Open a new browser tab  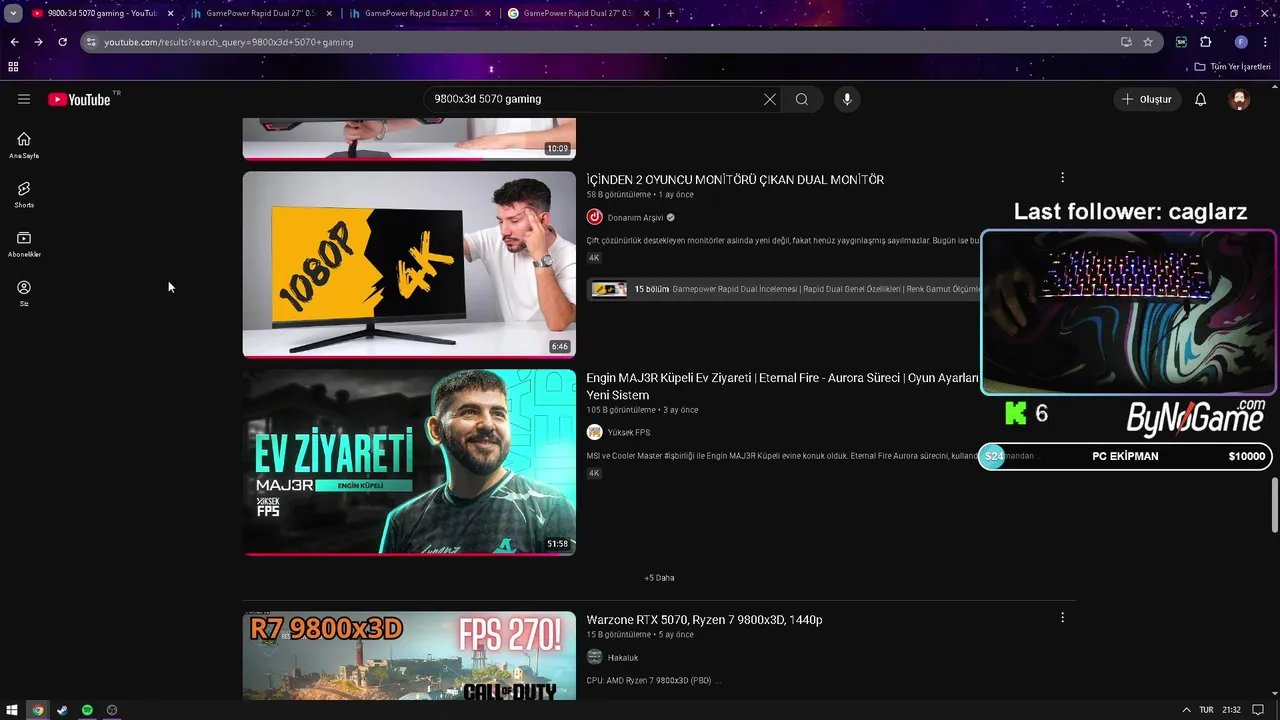[670, 14]
